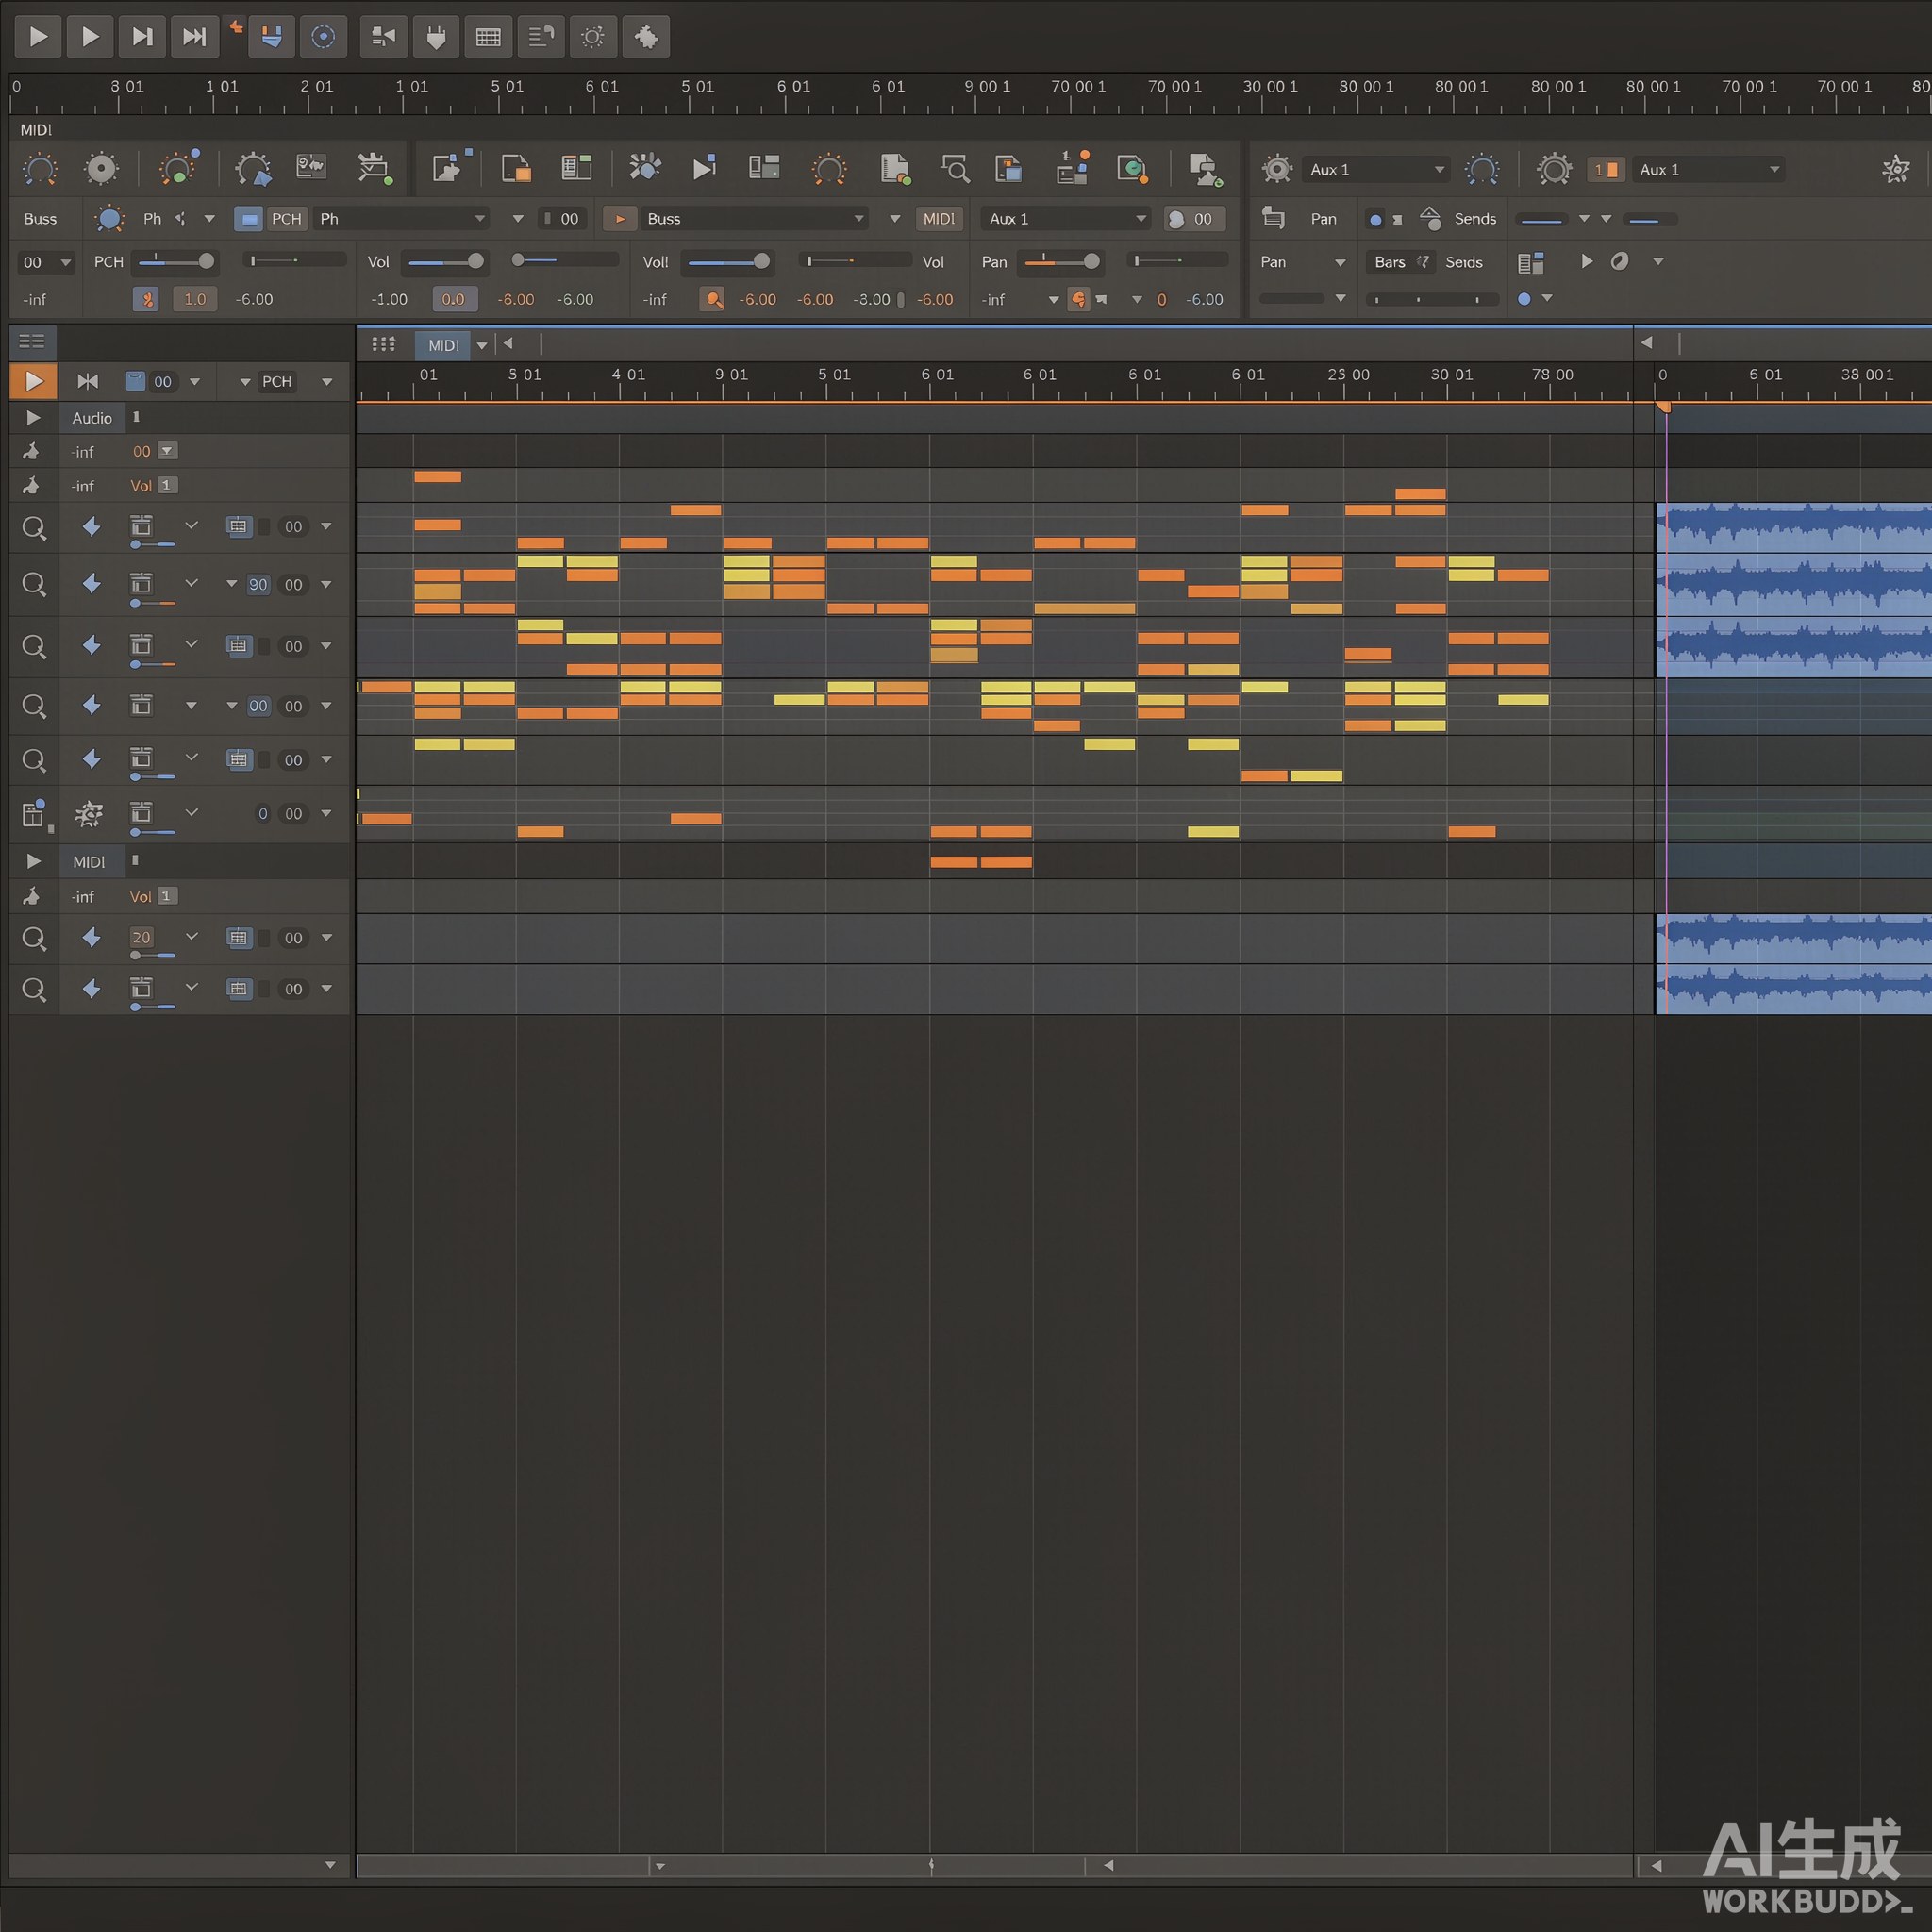Click the orange playhead marker on right ruler
This screenshot has height=1932, width=1932.
coord(1664,407)
